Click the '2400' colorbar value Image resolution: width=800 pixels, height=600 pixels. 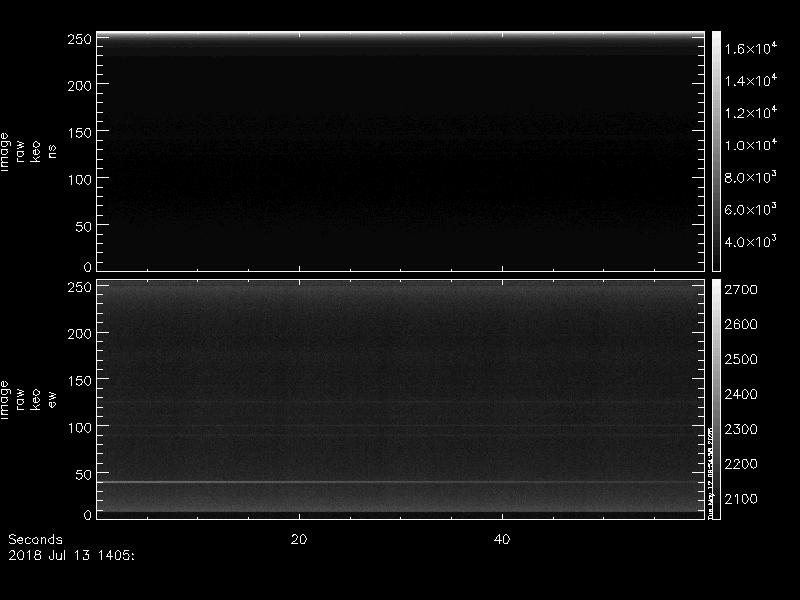pos(741,394)
